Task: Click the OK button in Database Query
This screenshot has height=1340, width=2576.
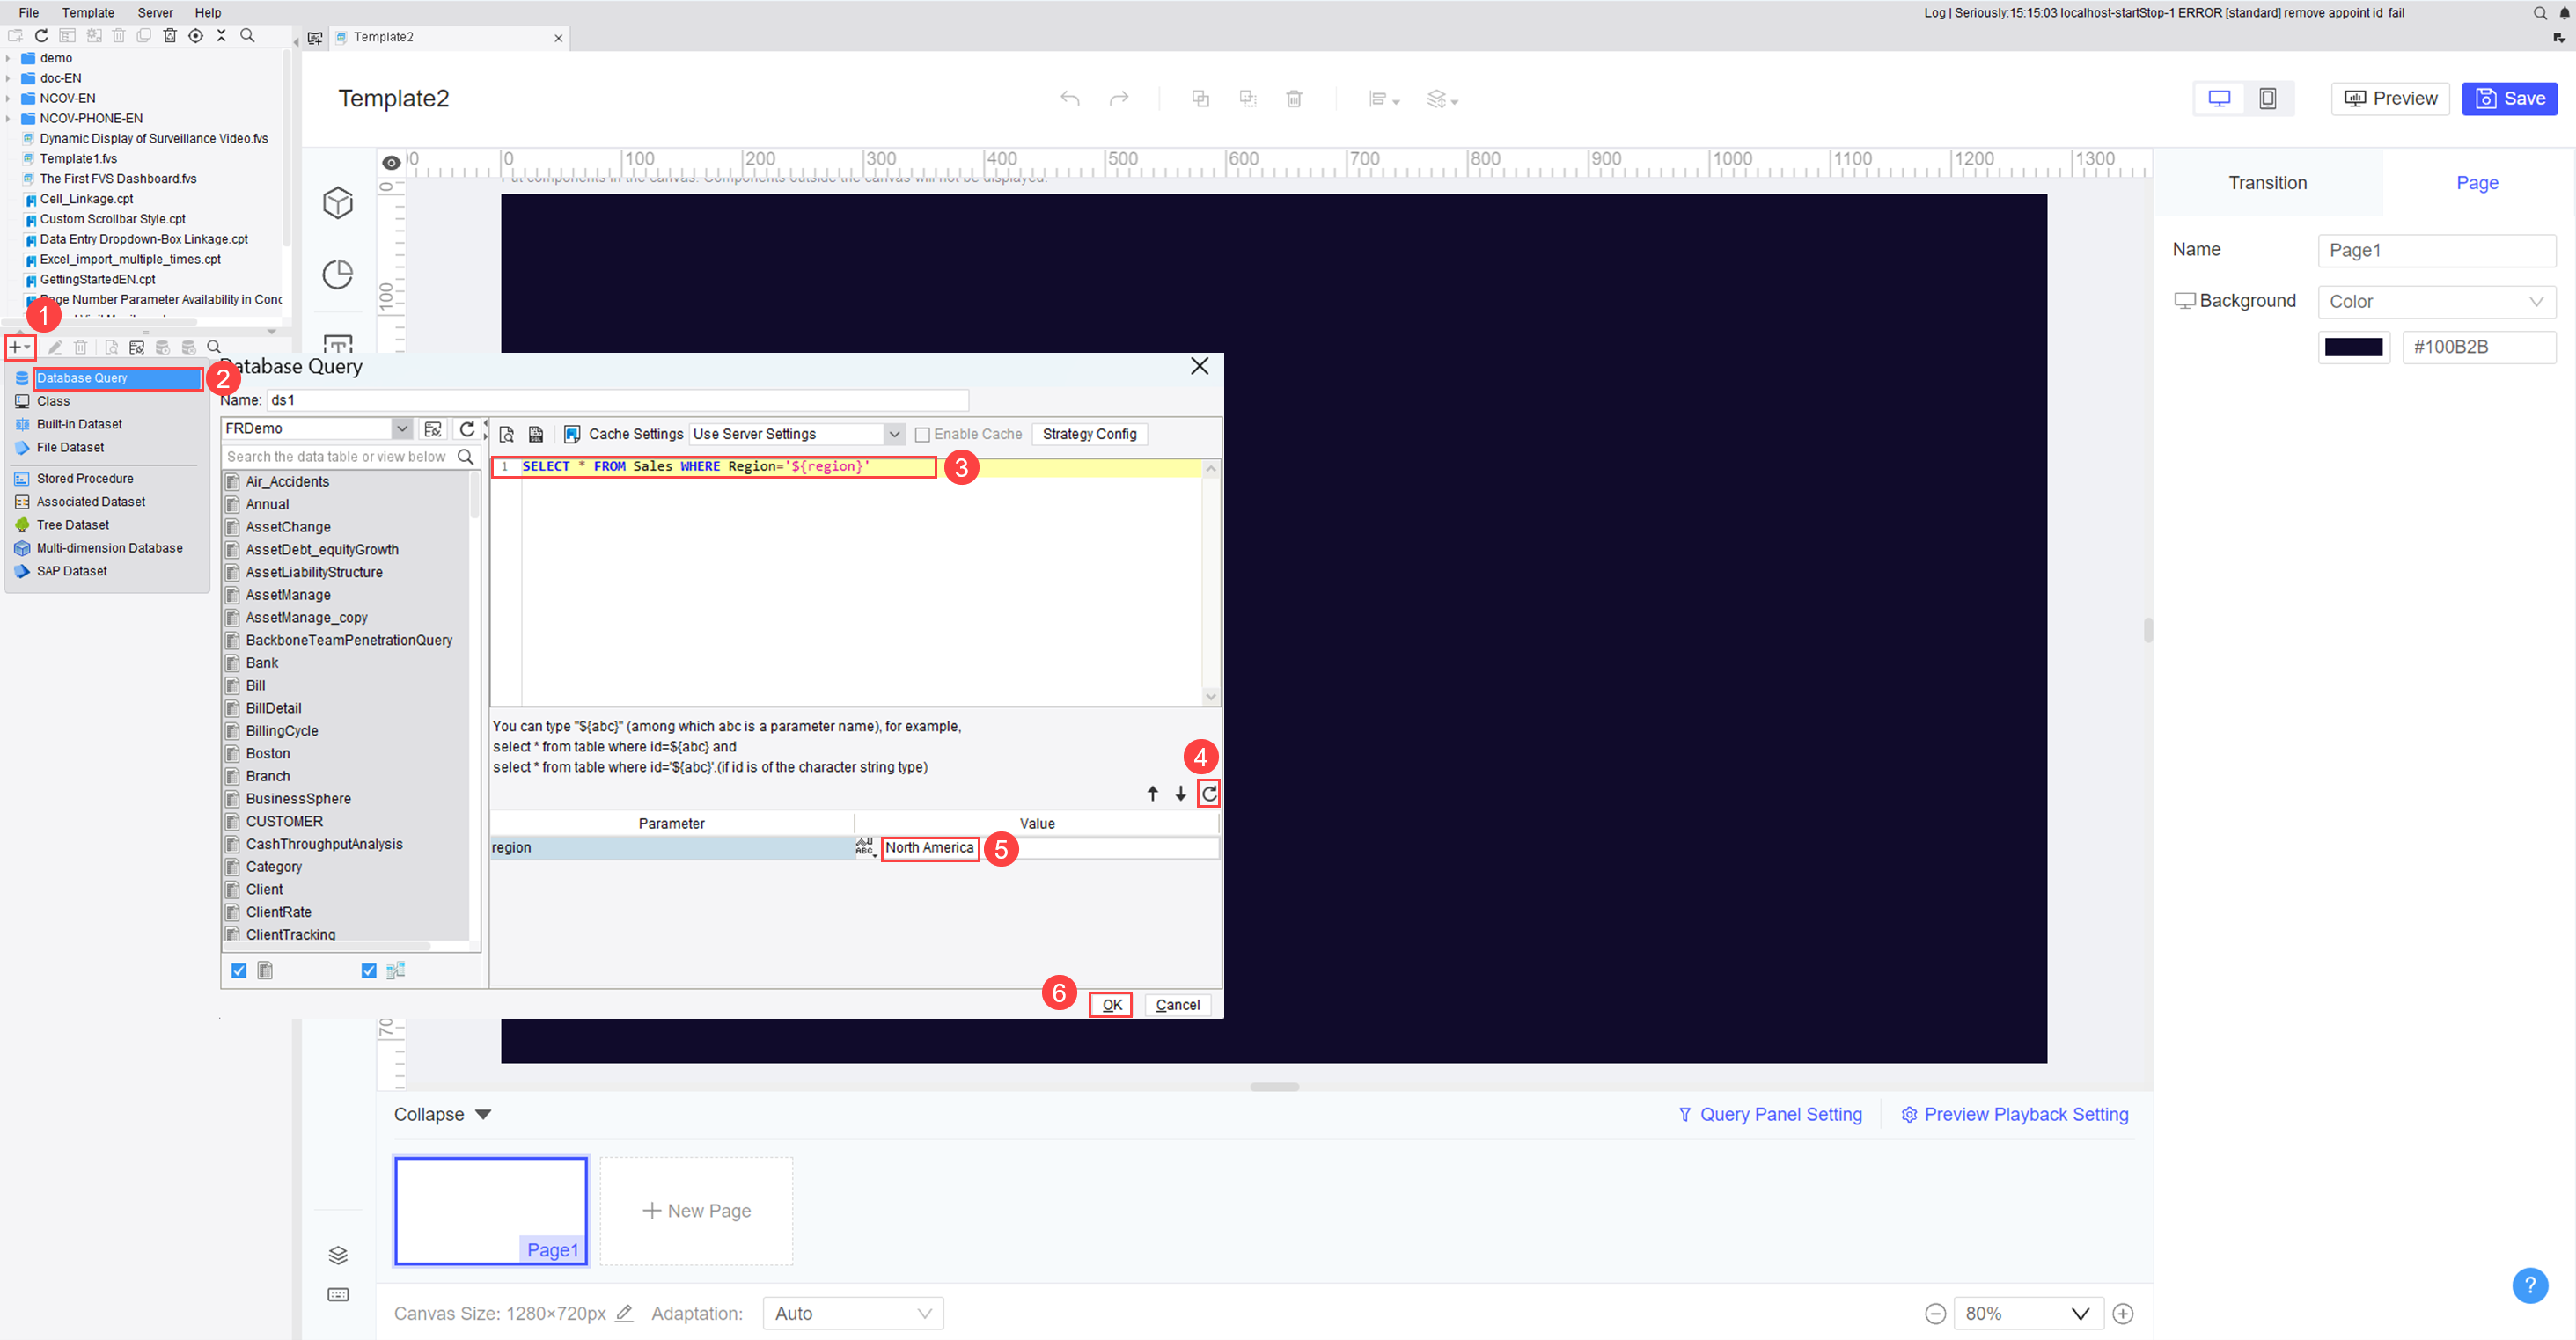Action: click(x=1110, y=1005)
